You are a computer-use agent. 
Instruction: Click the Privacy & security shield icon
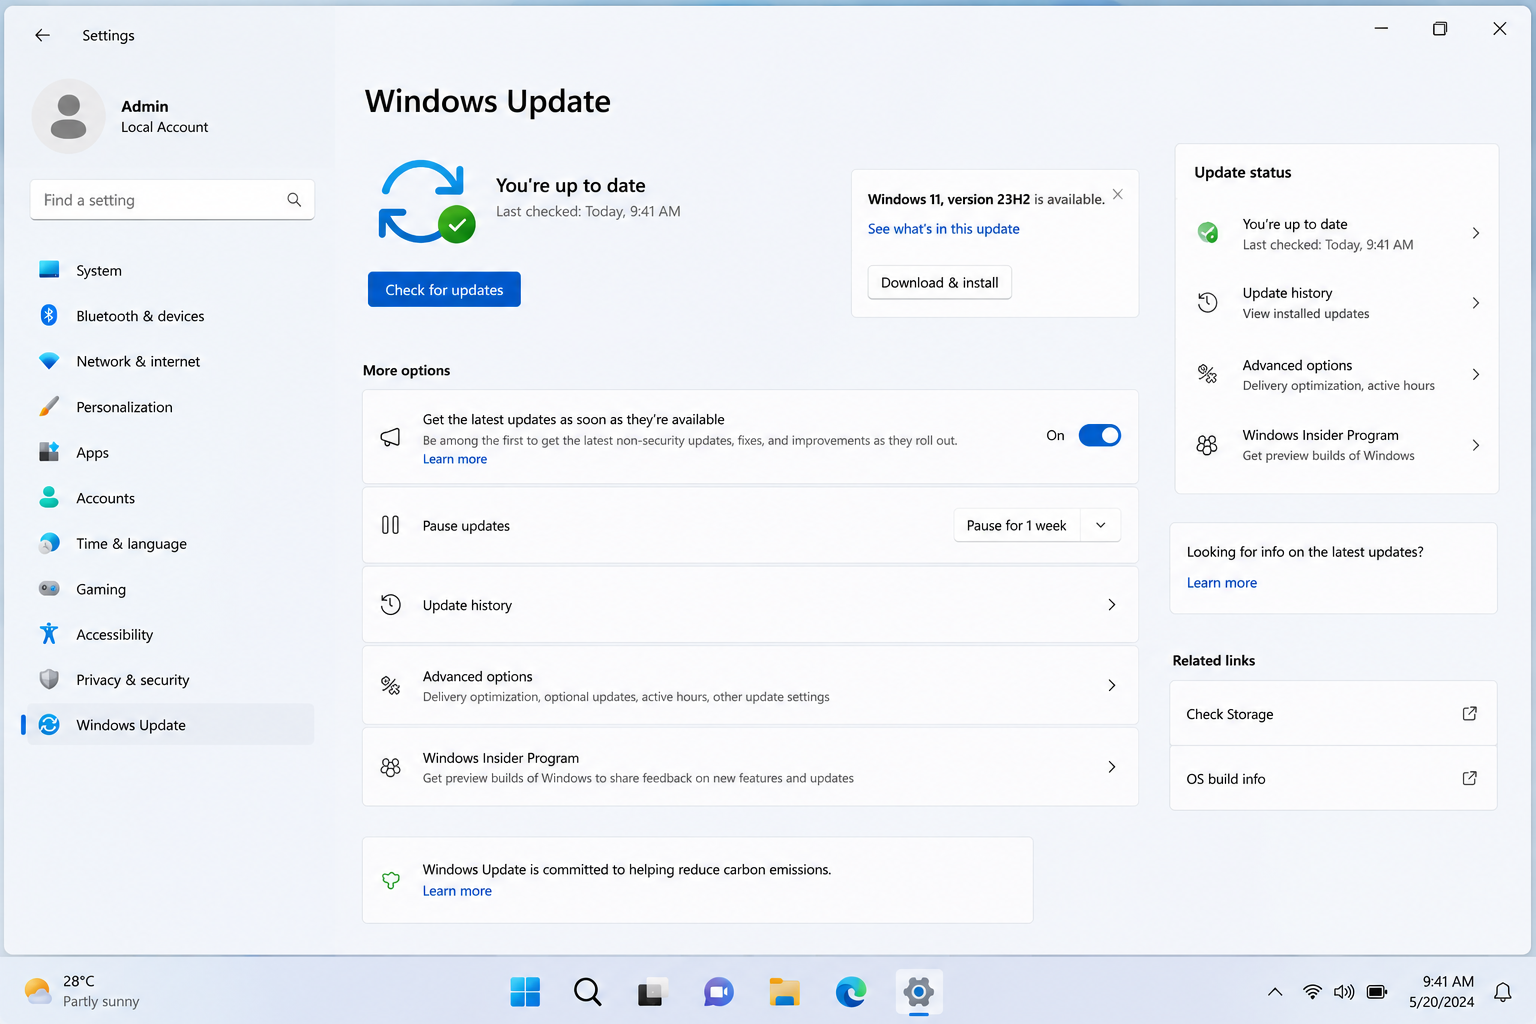click(x=49, y=680)
